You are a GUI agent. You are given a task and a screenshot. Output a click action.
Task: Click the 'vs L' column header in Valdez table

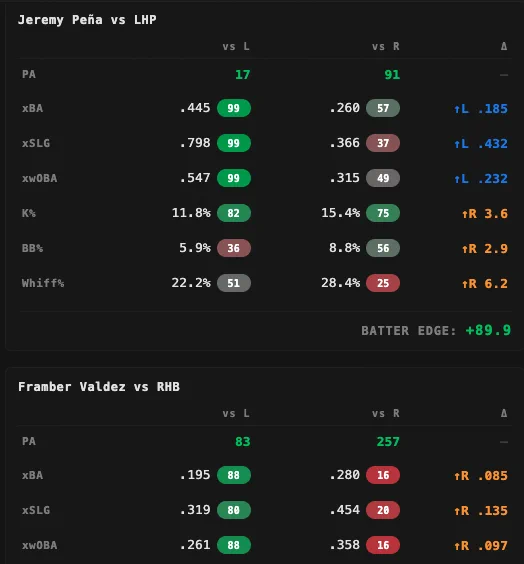236,413
